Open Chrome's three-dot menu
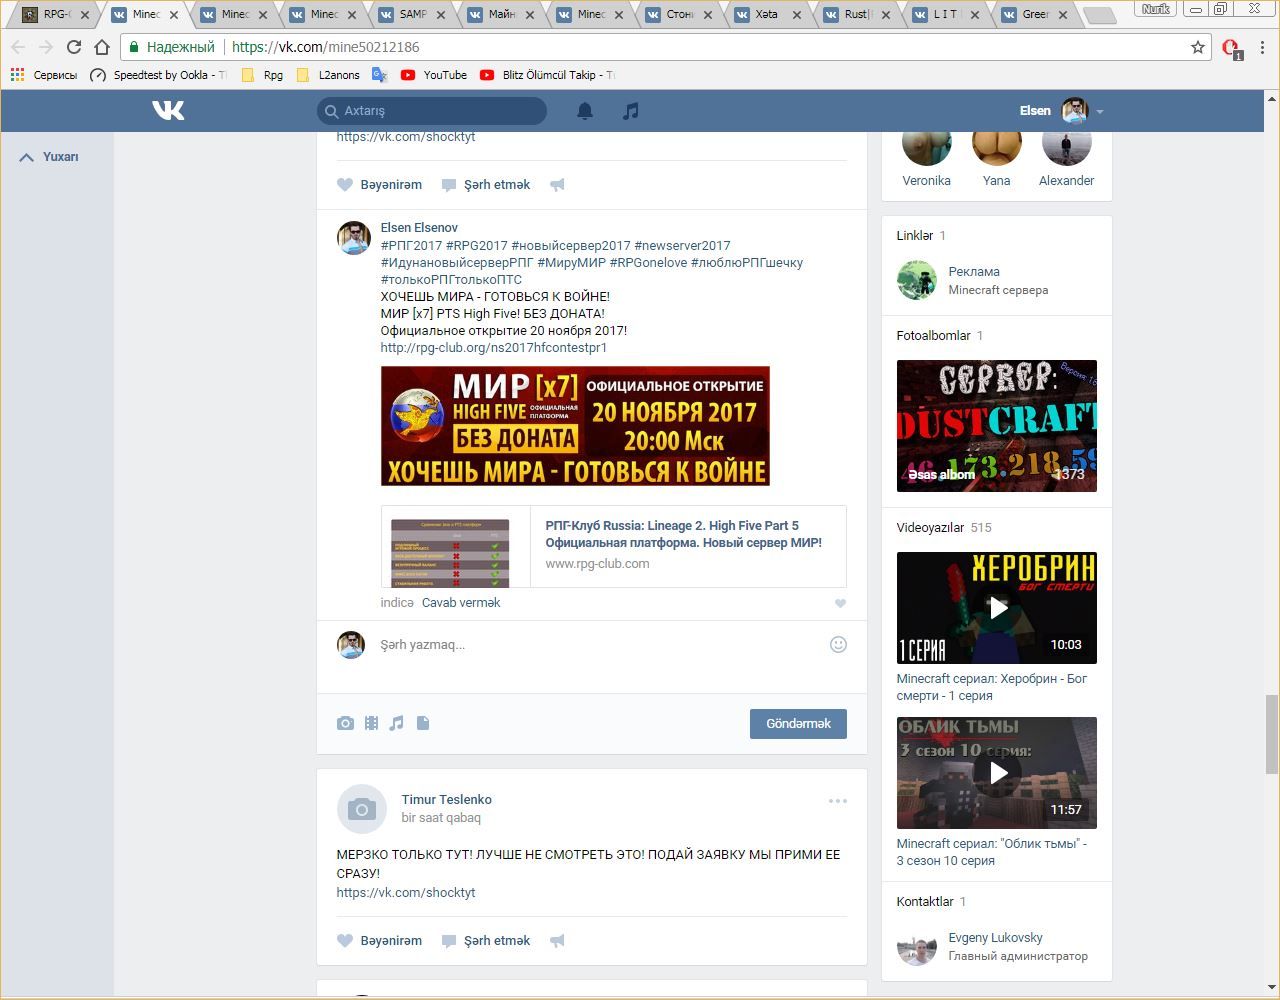 [x=1263, y=47]
